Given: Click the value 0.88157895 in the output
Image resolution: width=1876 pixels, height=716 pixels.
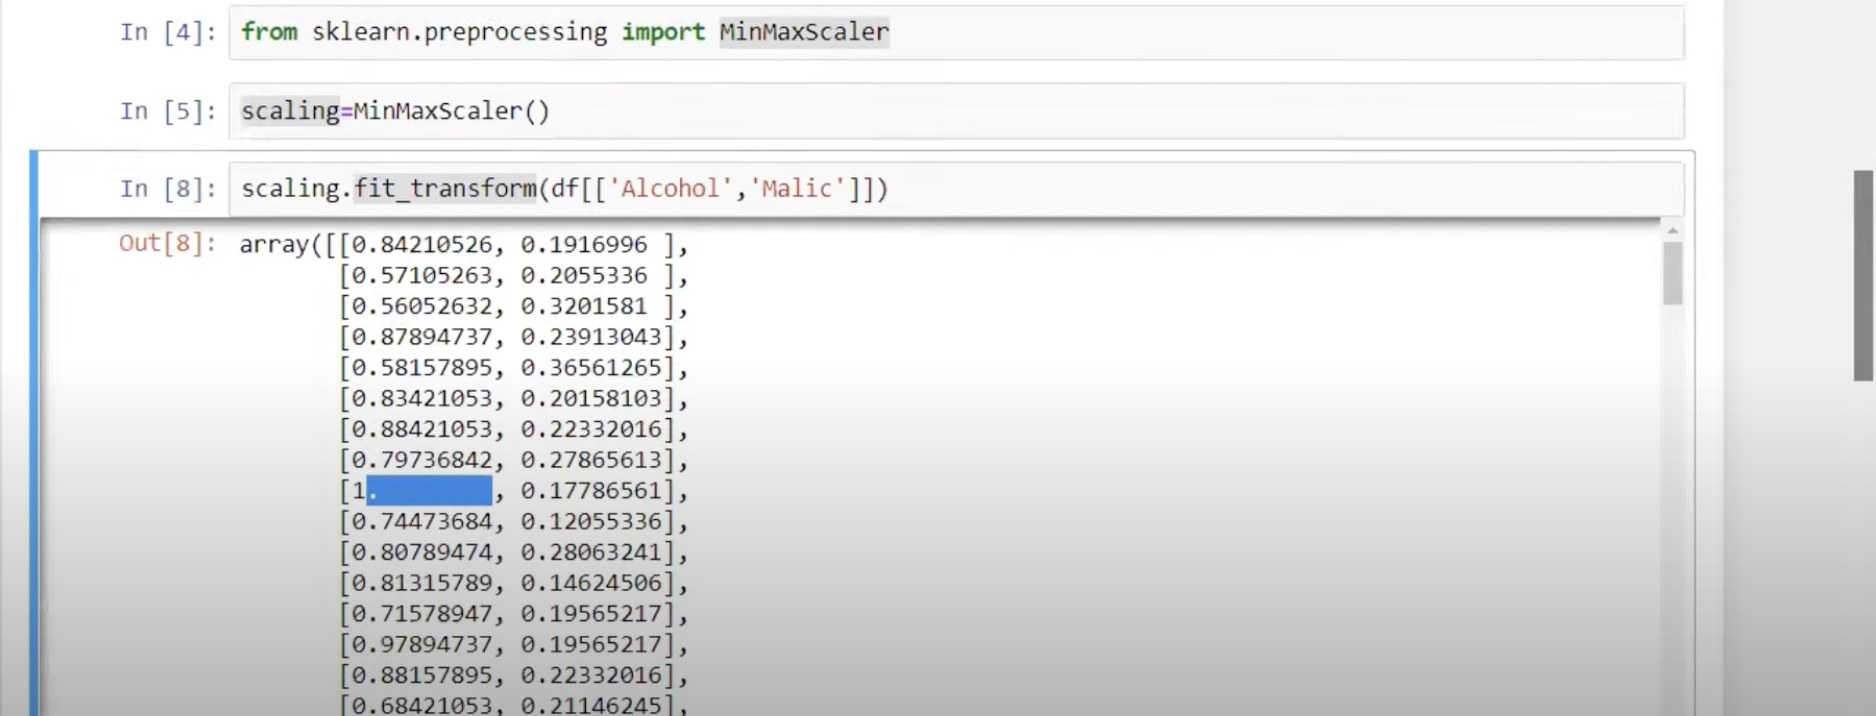Looking at the screenshot, I should 422,676.
